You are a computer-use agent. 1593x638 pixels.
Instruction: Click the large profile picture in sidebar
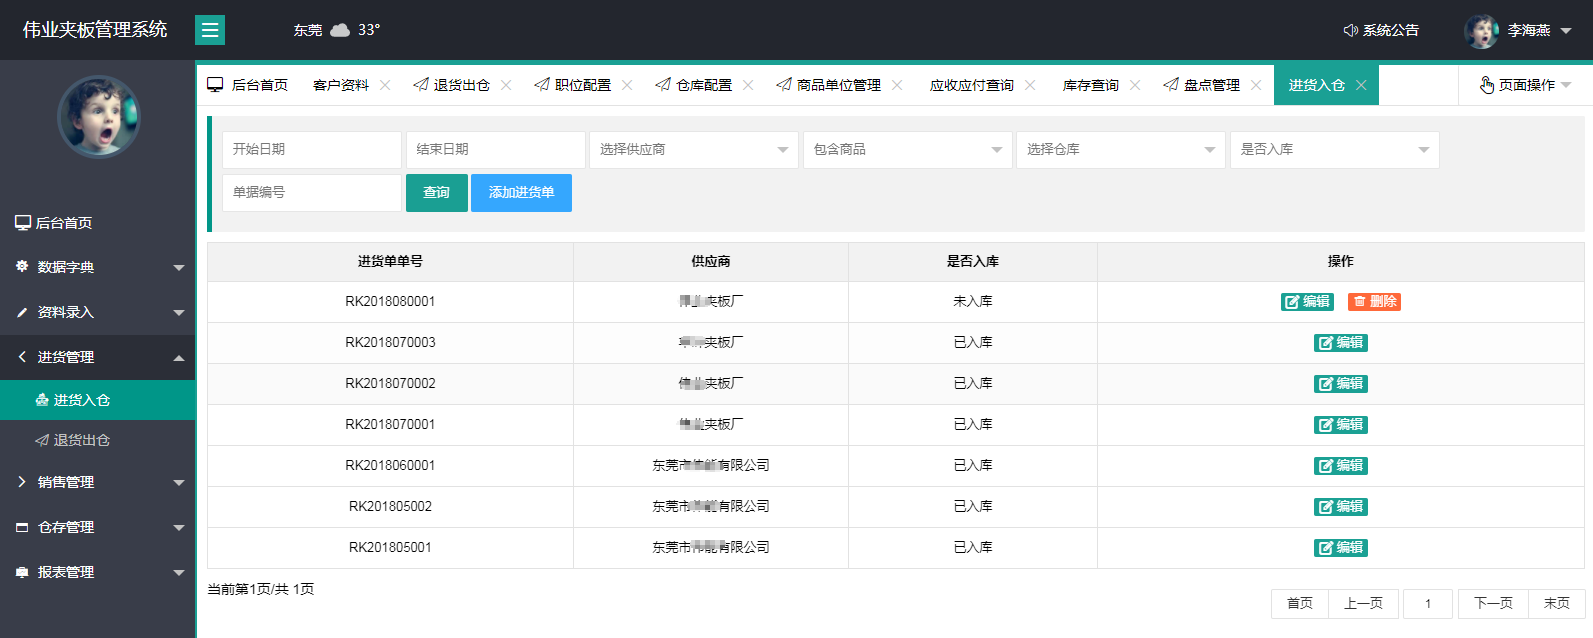coord(98,116)
